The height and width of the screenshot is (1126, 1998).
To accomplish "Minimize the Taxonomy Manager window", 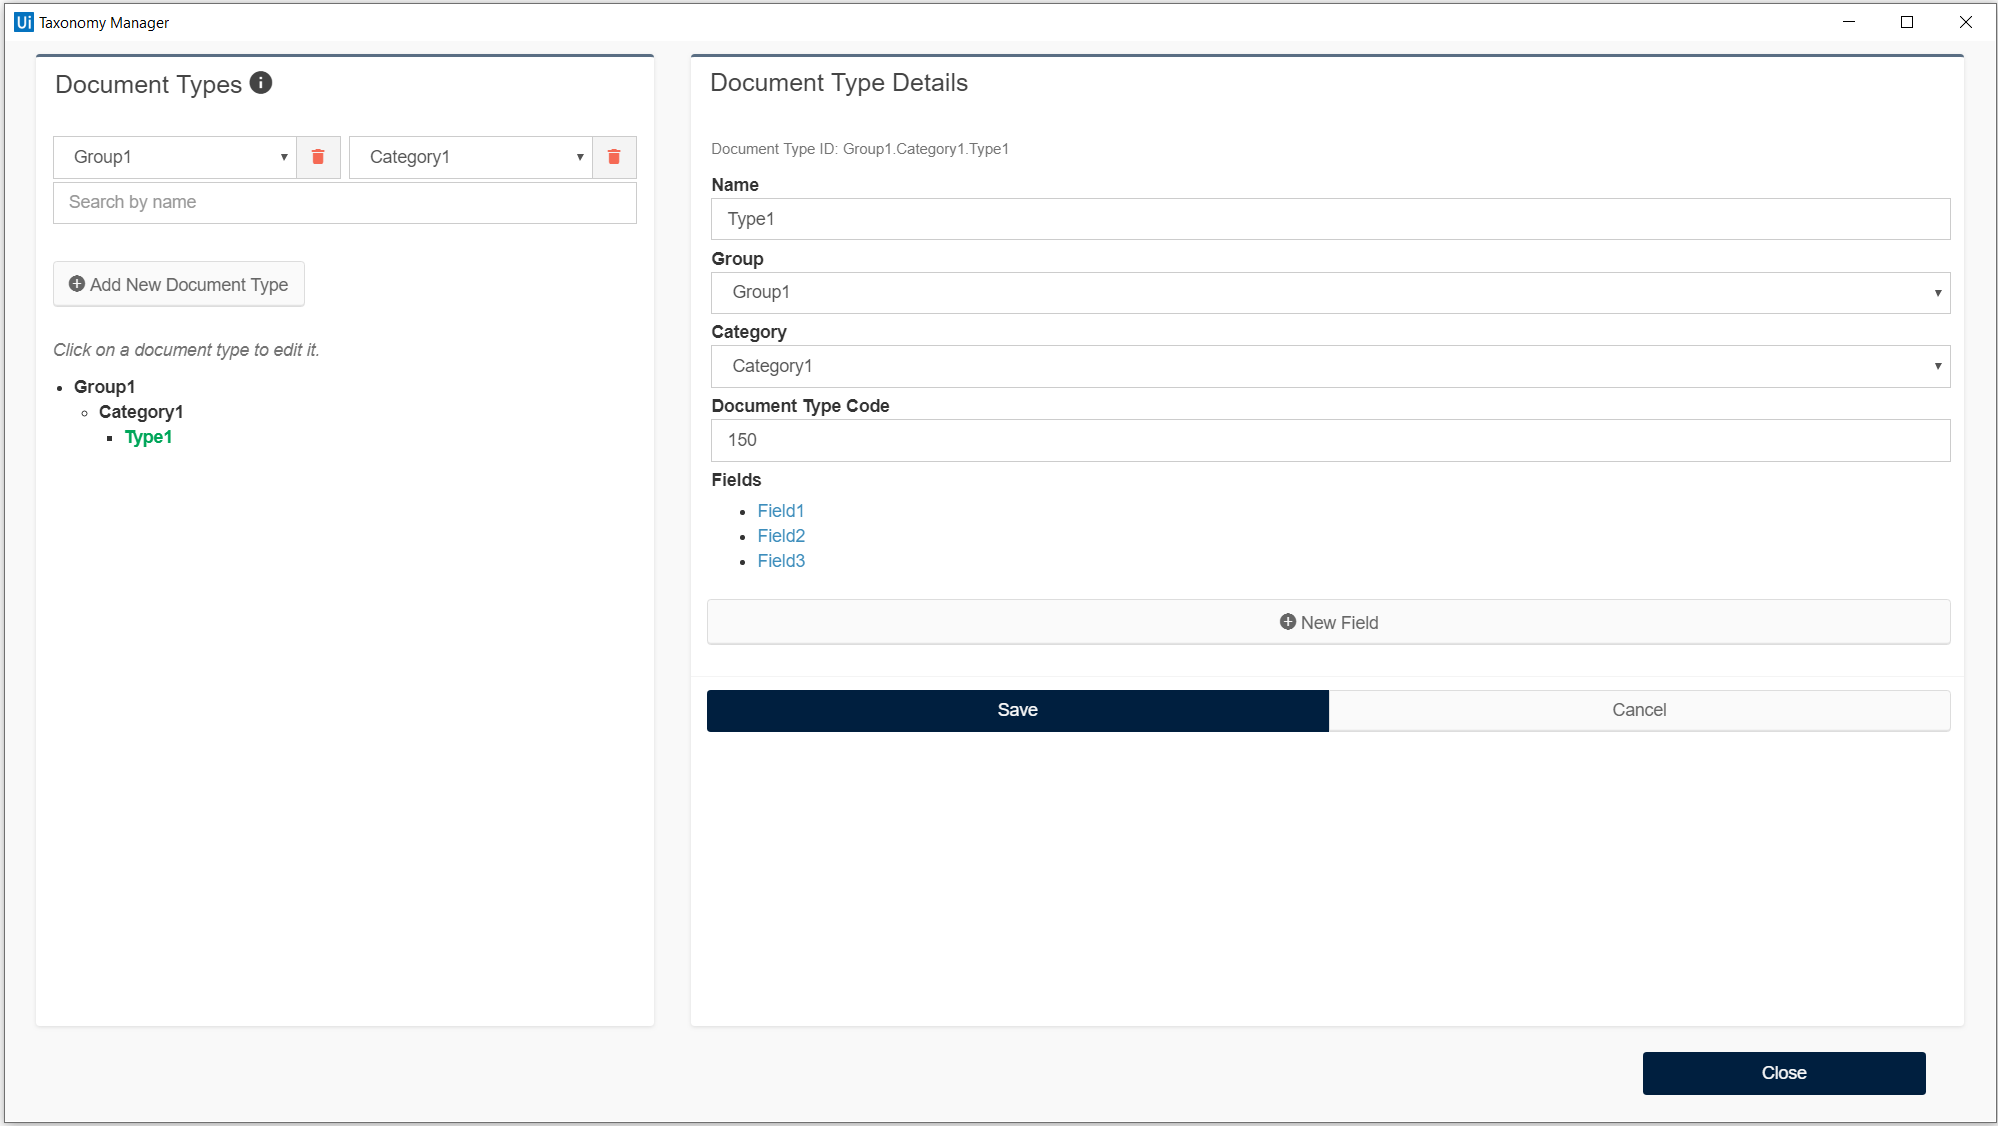I will [x=1849, y=22].
